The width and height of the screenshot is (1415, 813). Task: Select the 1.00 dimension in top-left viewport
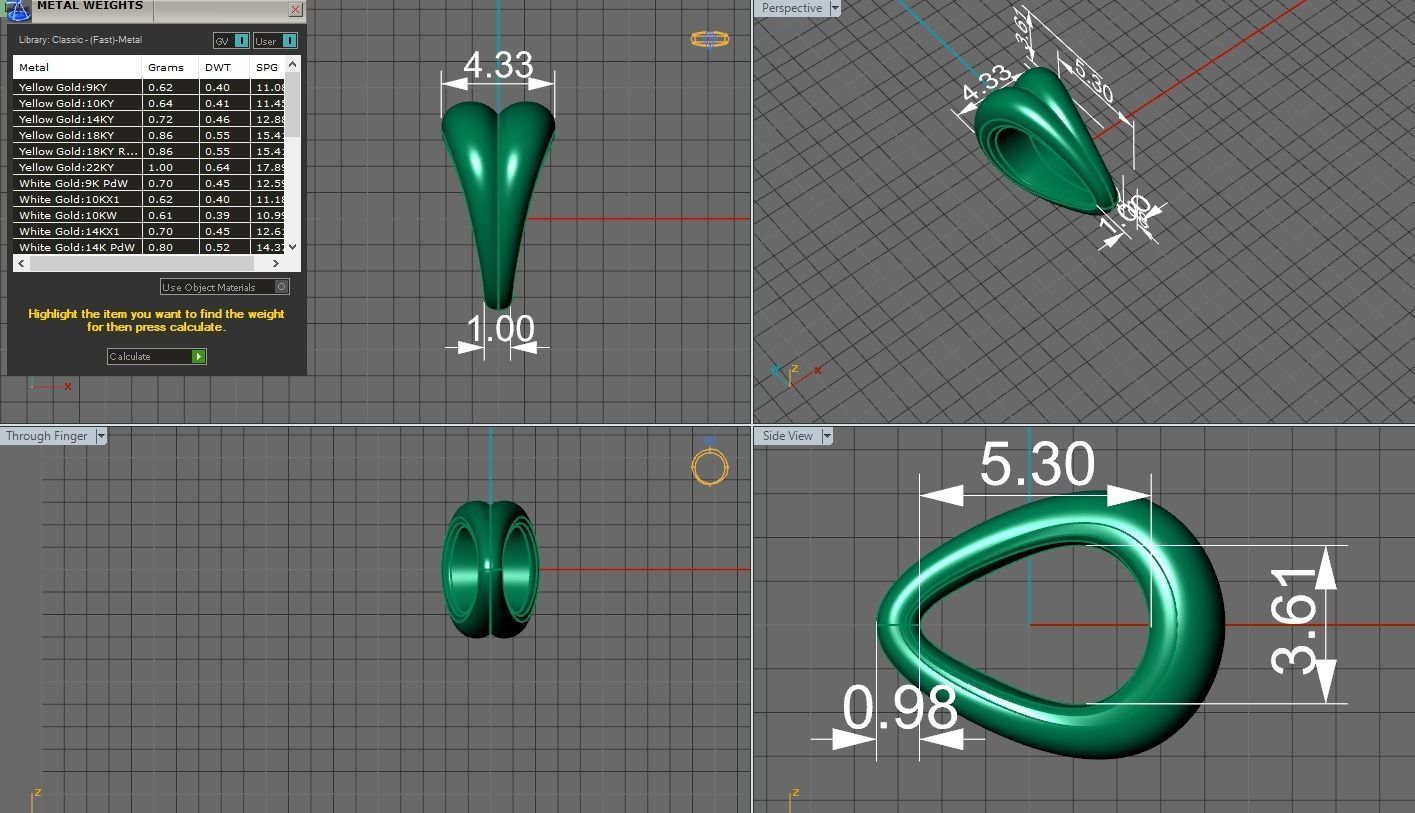tap(501, 328)
